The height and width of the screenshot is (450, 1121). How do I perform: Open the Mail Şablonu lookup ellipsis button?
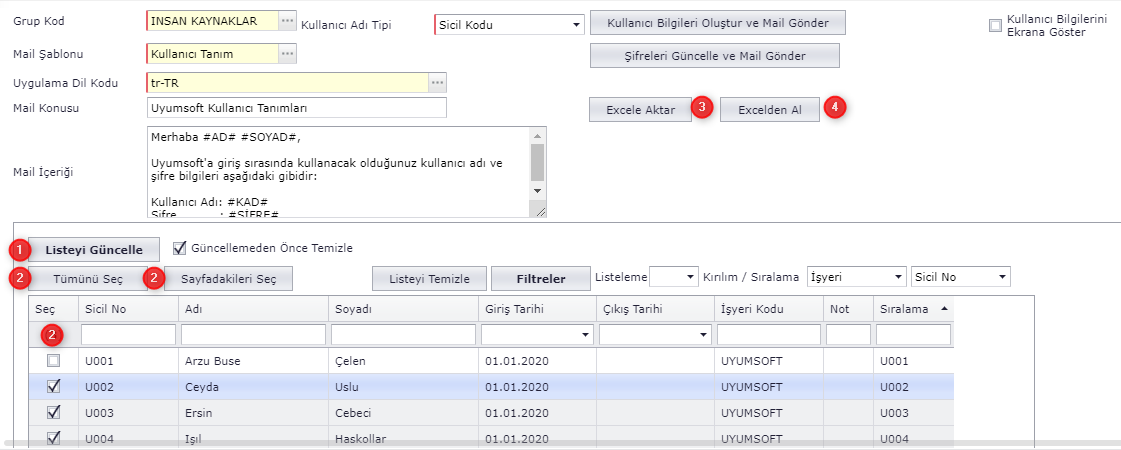[x=287, y=53]
